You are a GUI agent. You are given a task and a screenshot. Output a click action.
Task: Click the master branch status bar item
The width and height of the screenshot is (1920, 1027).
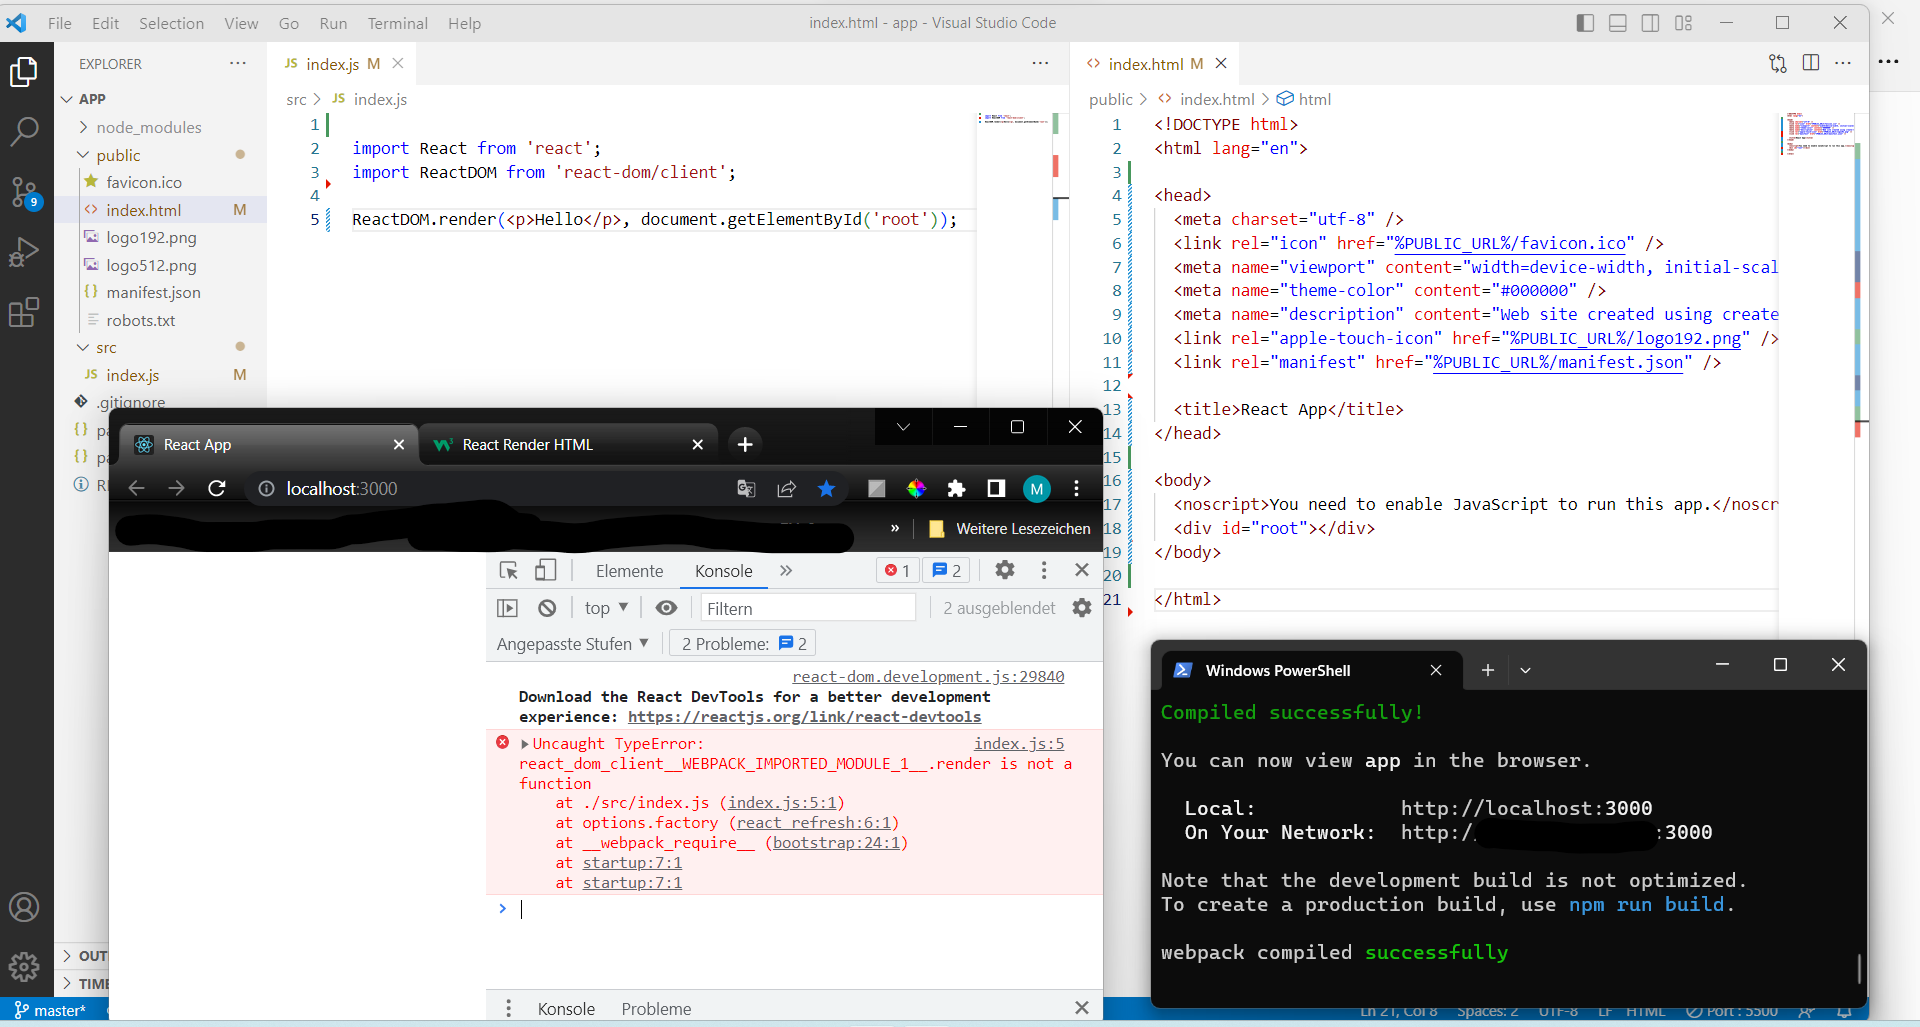(x=50, y=1010)
